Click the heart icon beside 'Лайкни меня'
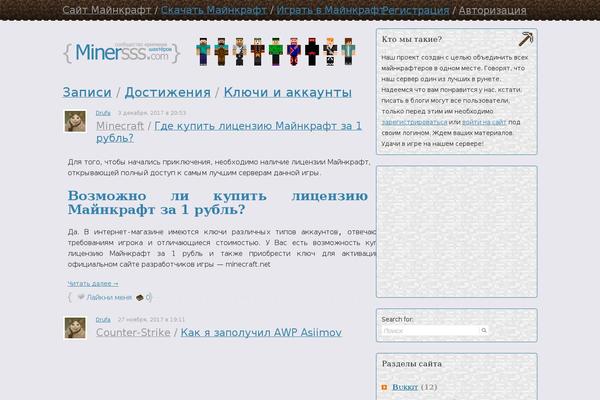The height and width of the screenshot is (400, 600). [x=81, y=297]
